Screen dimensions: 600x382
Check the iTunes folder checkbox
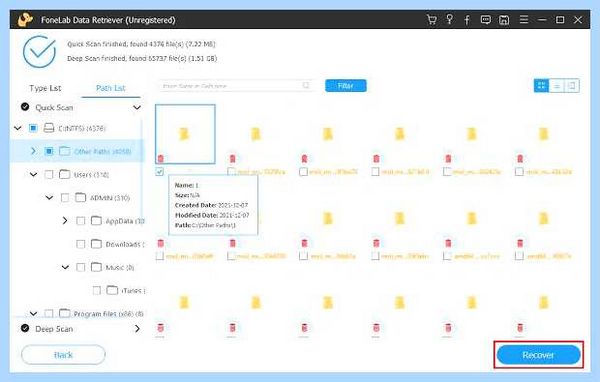(x=97, y=290)
